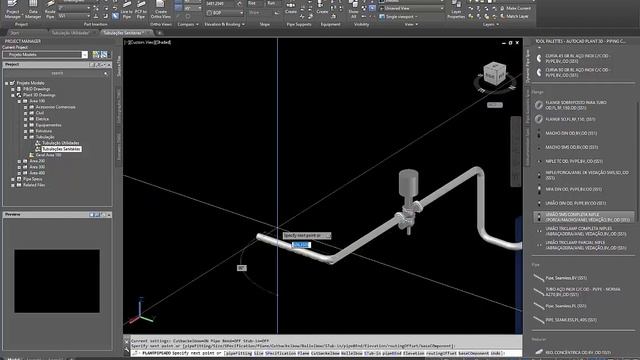This screenshot has height=360, width=640.
Task: Expand the Area 200 tree node
Action: tap(19, 161)
